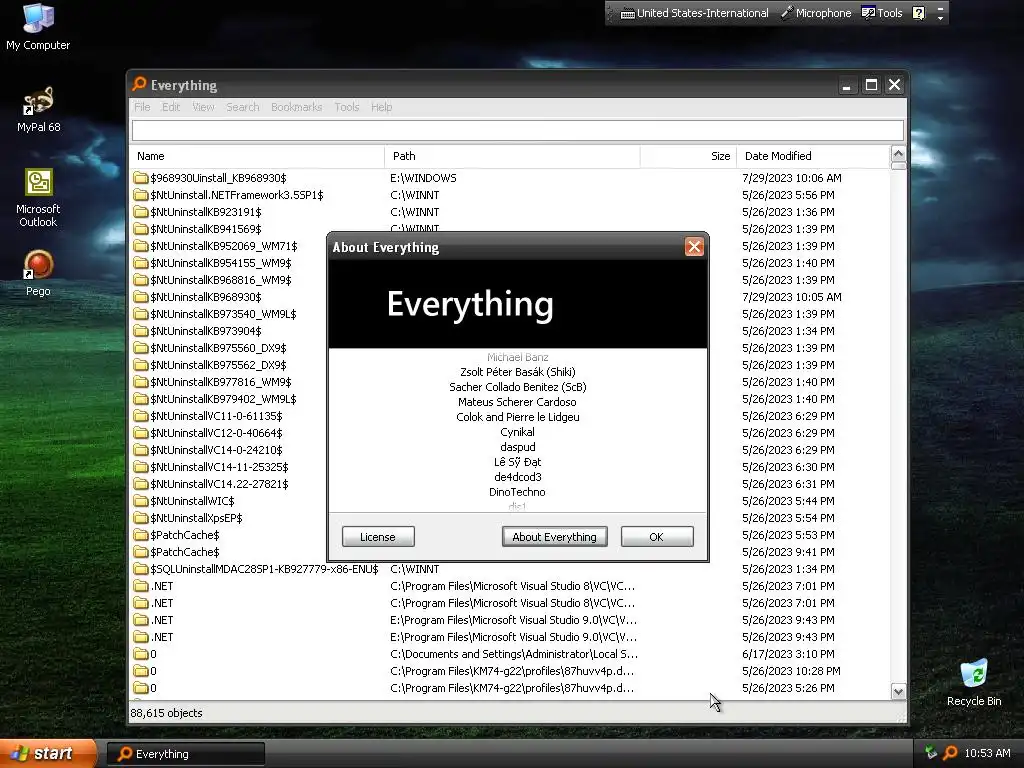Select folder icon of $NtUninstallKB923191$
Screen dimensions: 1024x768
pos(140,212)
